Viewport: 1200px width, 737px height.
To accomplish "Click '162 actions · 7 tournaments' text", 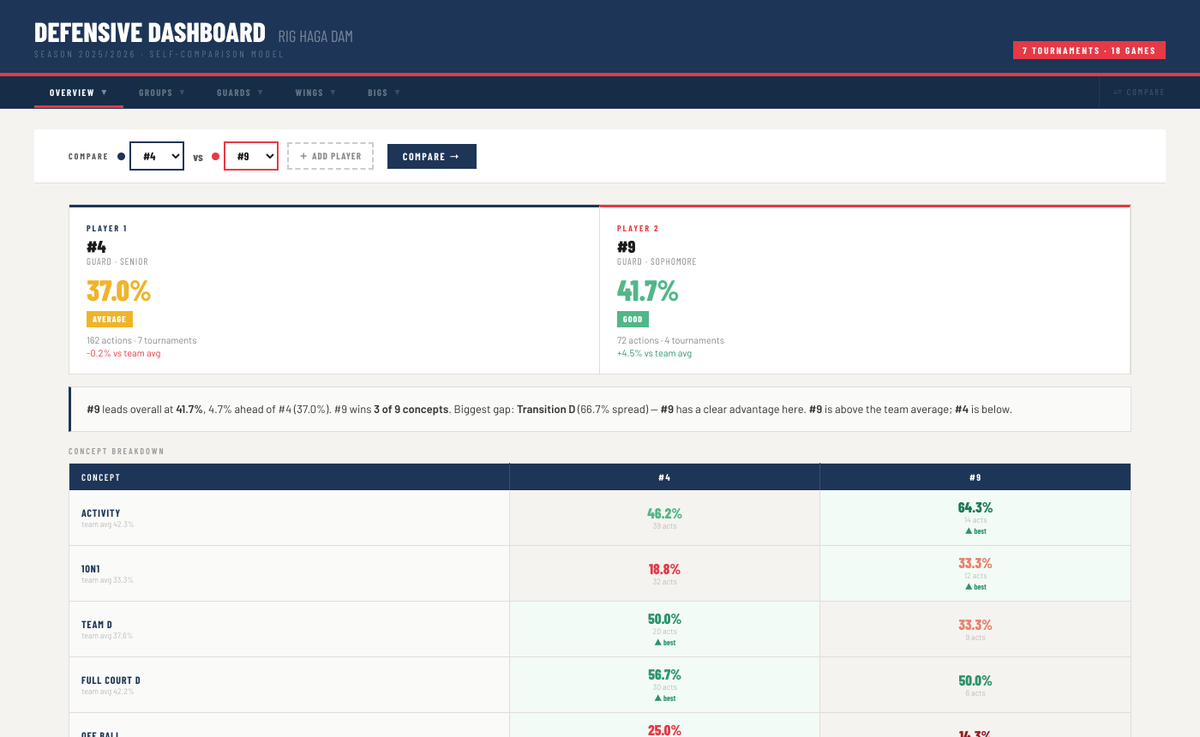I will [x=141, y=340].
